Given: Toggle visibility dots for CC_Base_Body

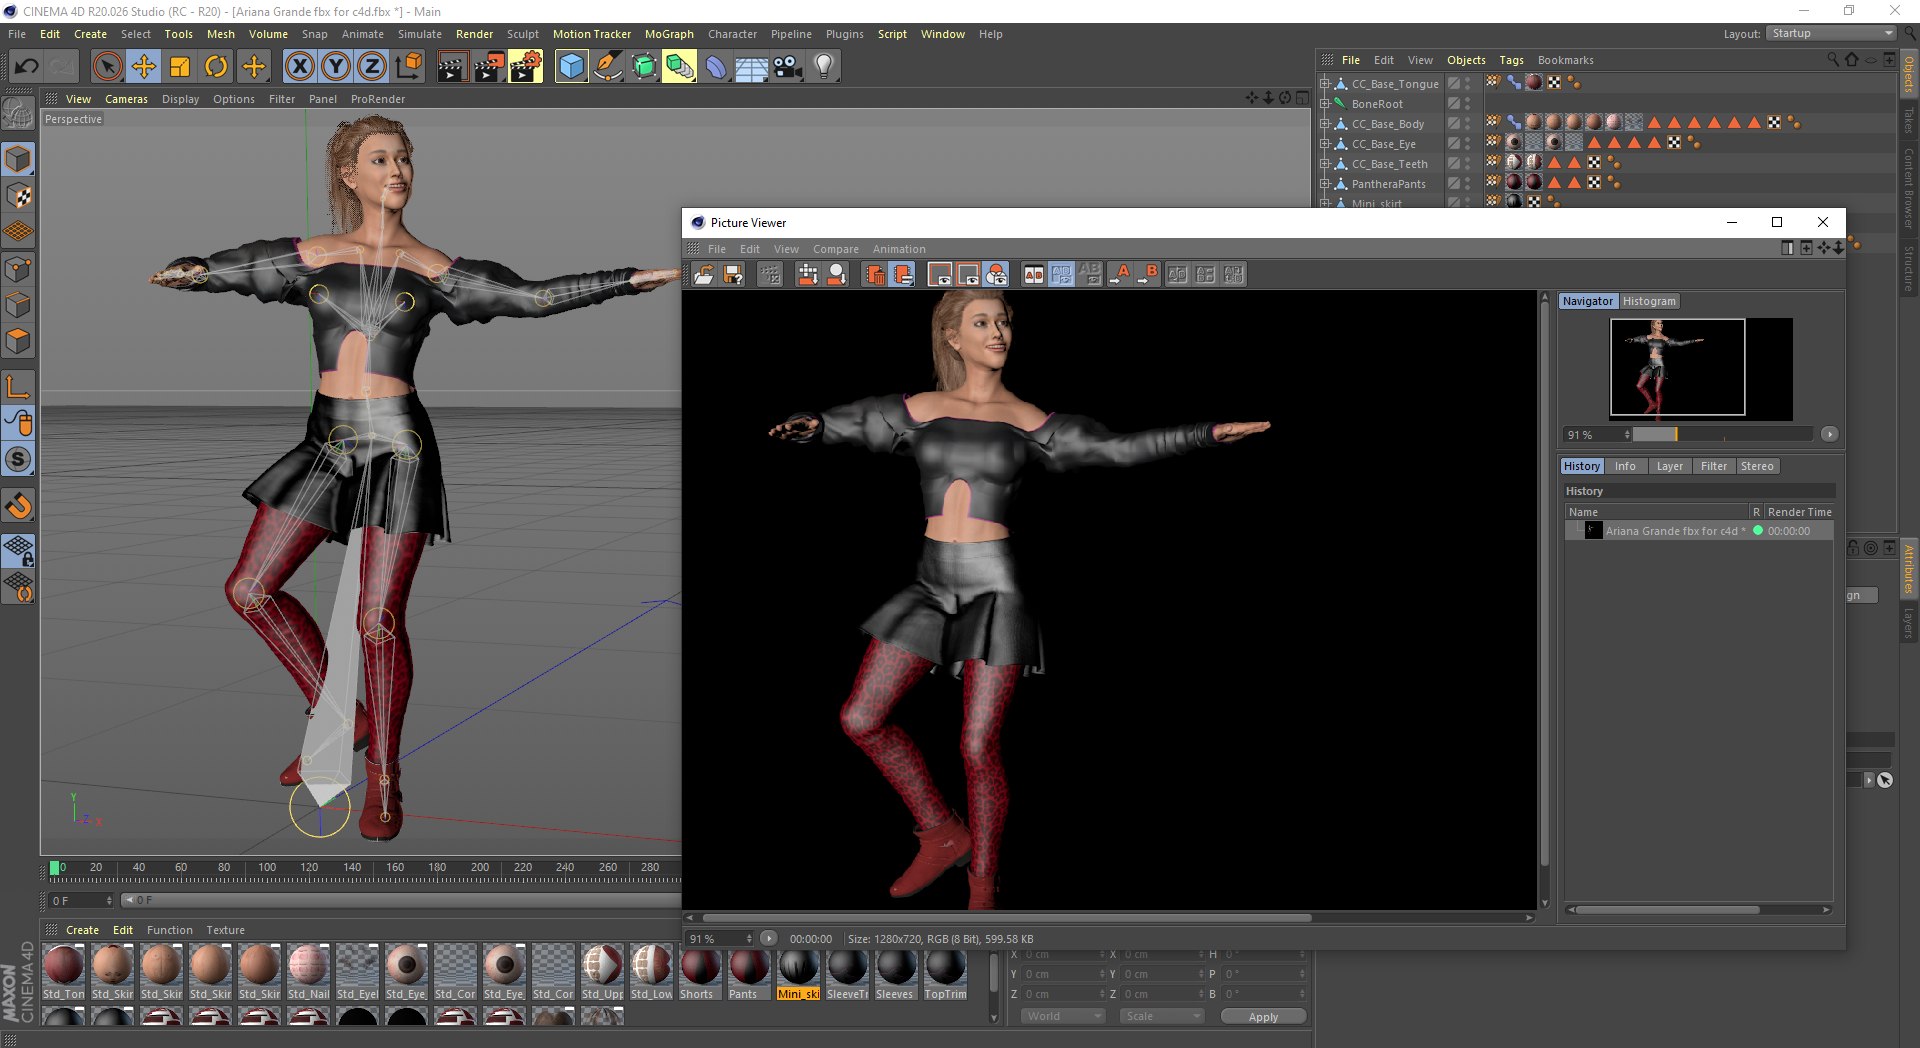Looking at the screenshot, I should coord(1467,124).
